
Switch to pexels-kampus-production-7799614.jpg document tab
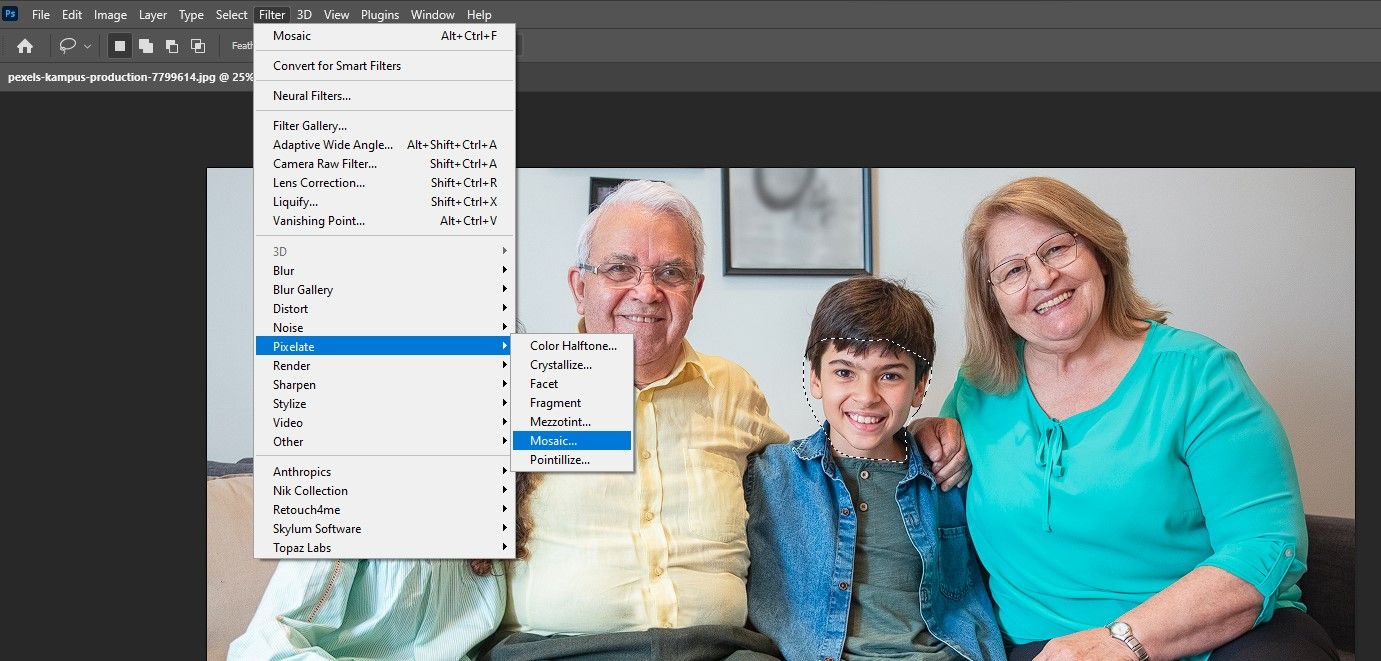(130, 77)
